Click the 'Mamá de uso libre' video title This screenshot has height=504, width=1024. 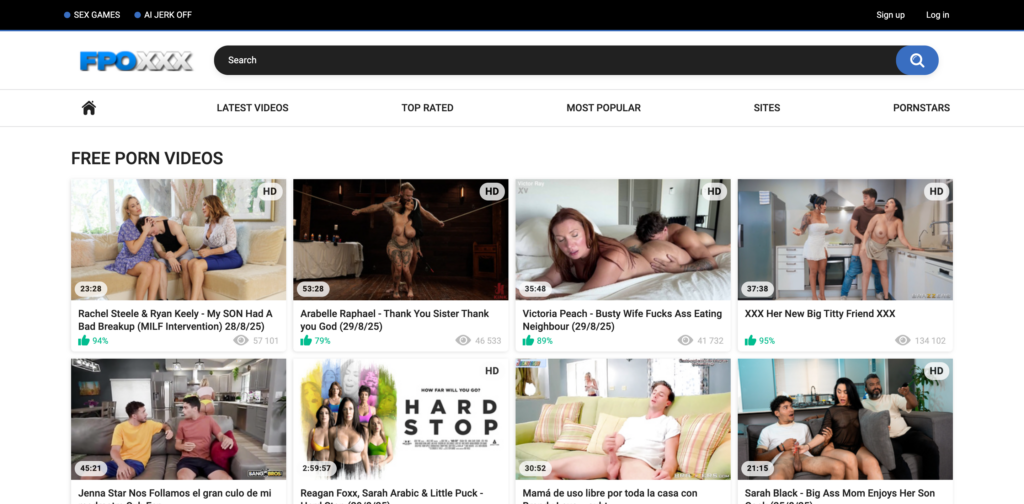[610, 496]
